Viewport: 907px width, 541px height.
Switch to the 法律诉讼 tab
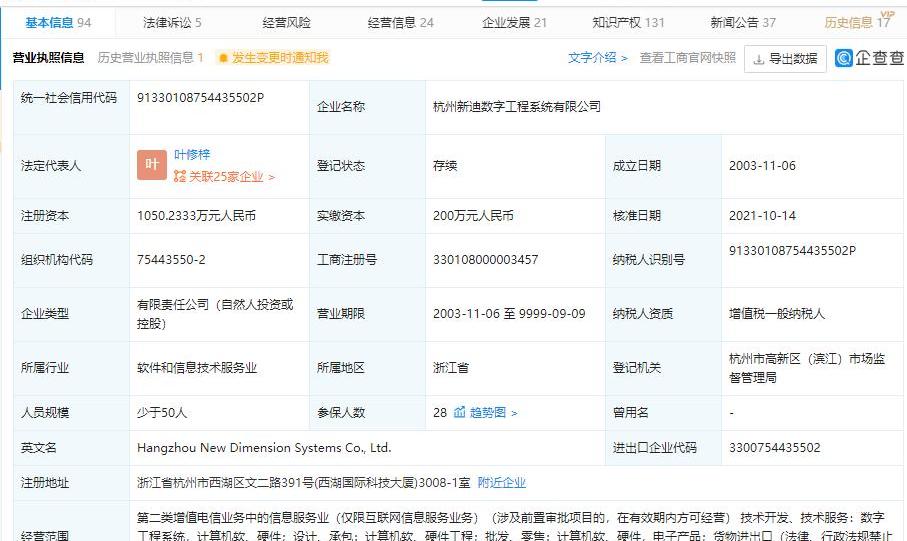pos(172,23)
